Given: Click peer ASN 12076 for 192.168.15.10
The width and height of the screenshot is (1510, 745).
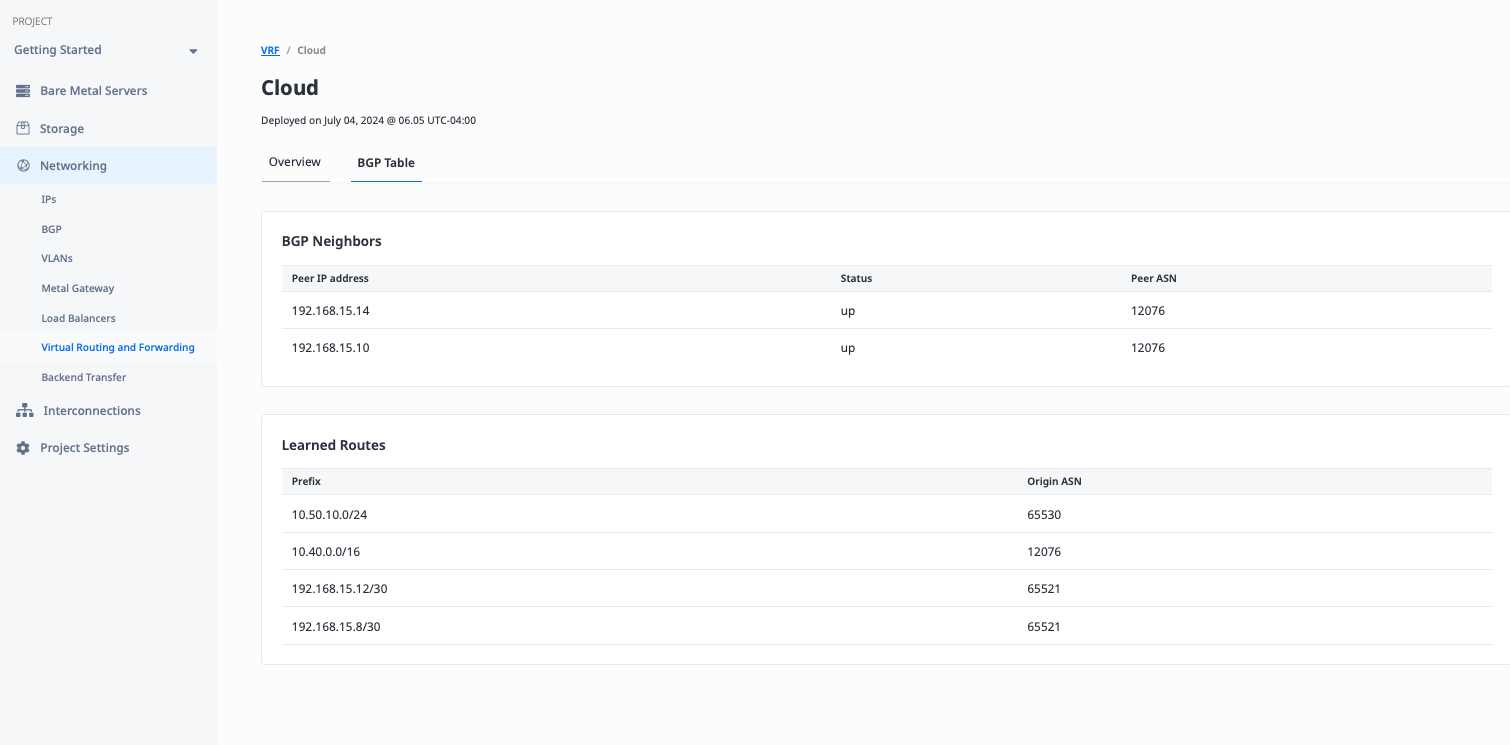Looking at the screenshot, I should (1148, 348).
